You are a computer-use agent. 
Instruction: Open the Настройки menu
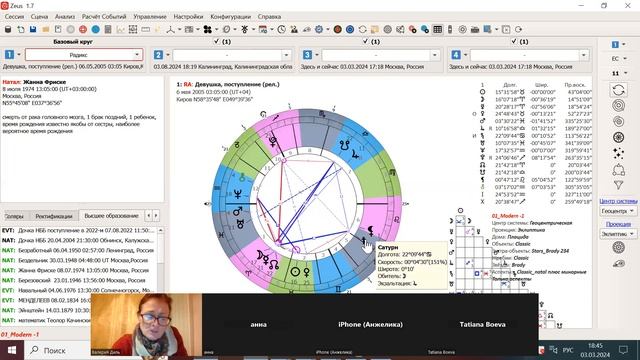click(x=188, y=17)
